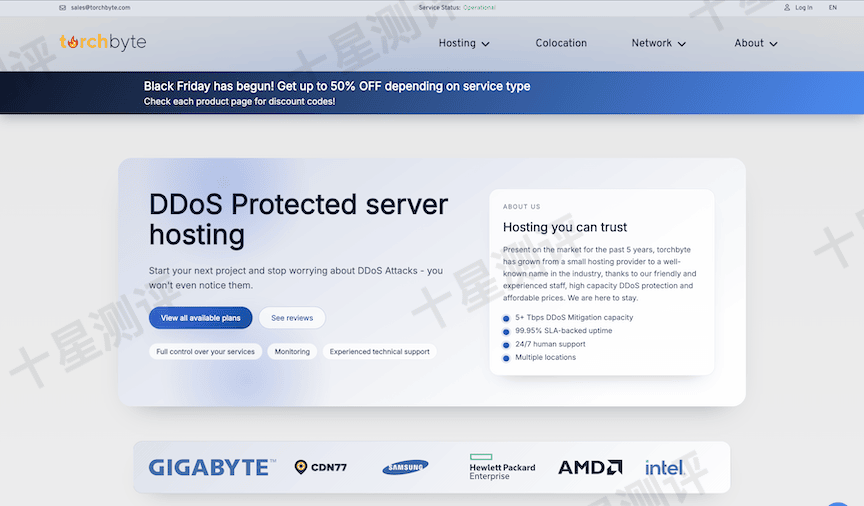Open the About dropdown menu
This screenshot has height=506, width=864.
point(755,43)
